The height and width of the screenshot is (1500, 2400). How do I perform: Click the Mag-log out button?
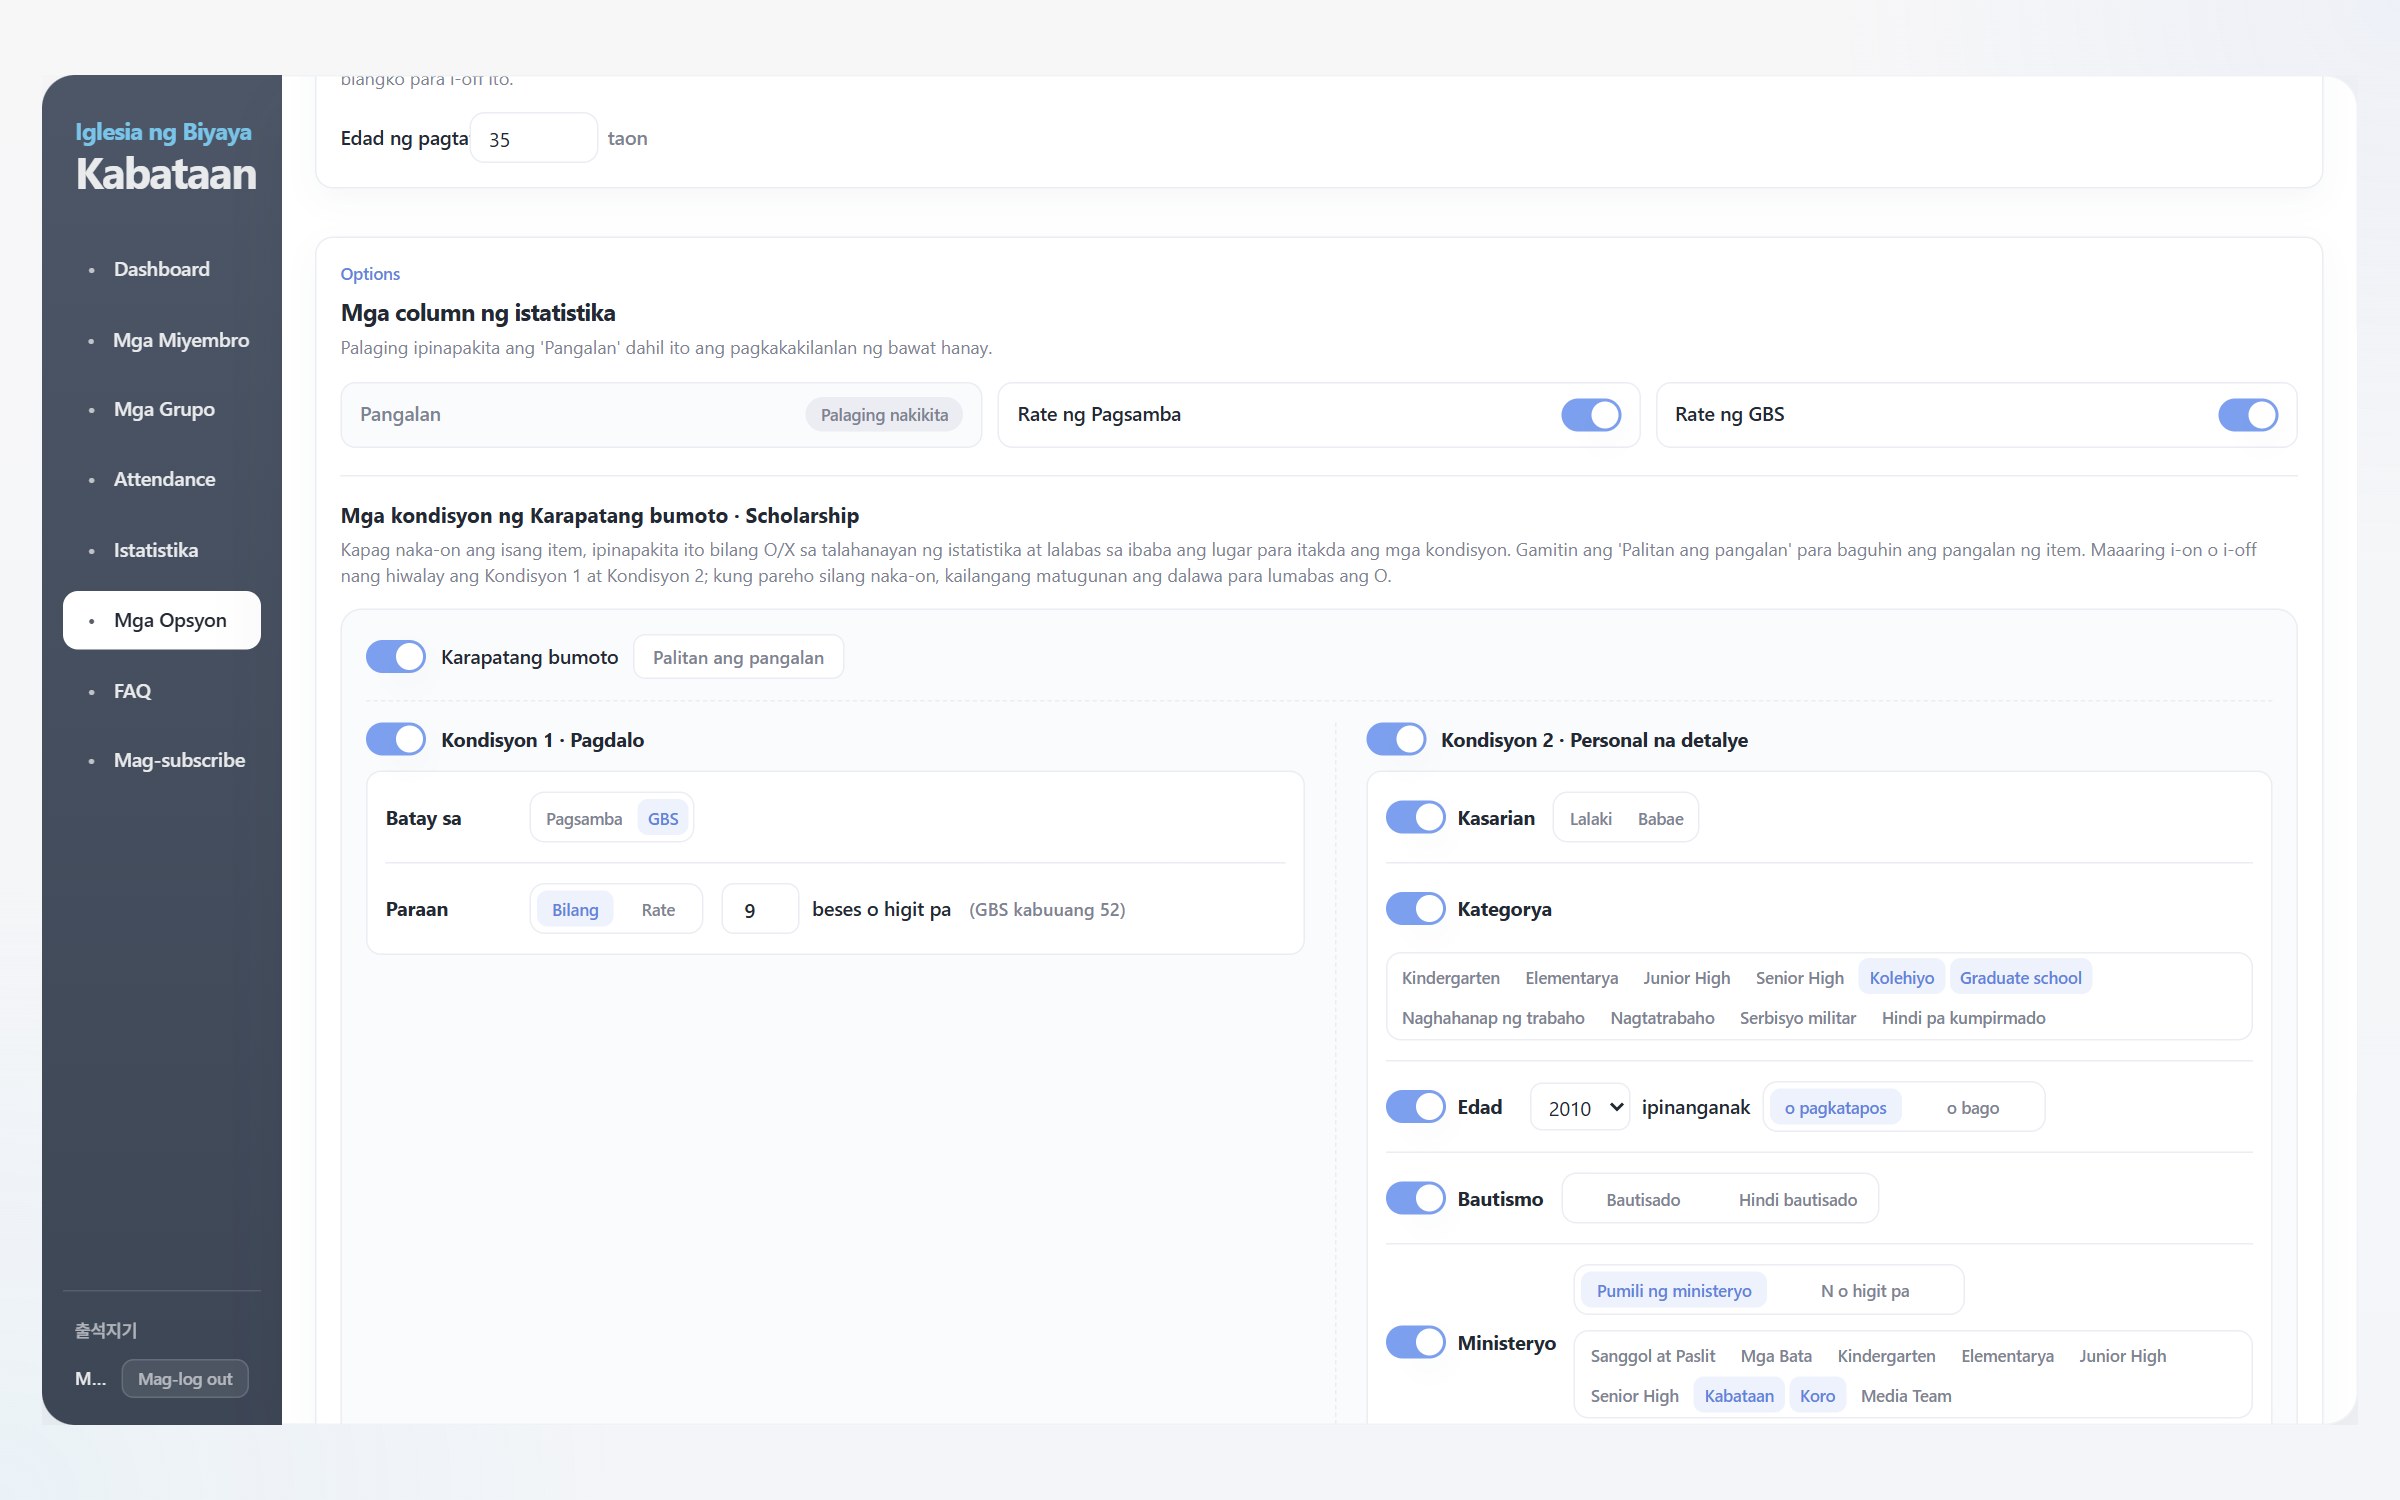point(185,1379)
